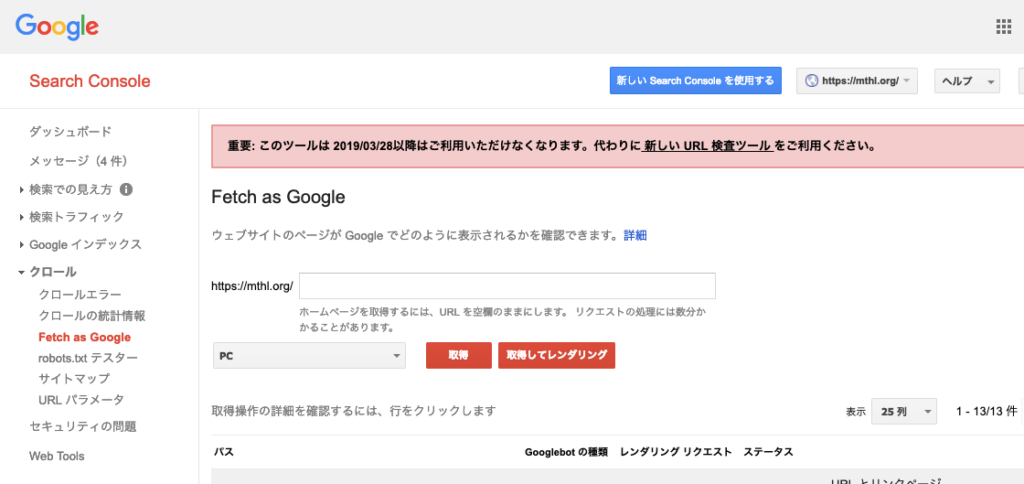Open URL パラメータ in sidebar
Screen dimensions: 1024x484
[x=81, y=400]
